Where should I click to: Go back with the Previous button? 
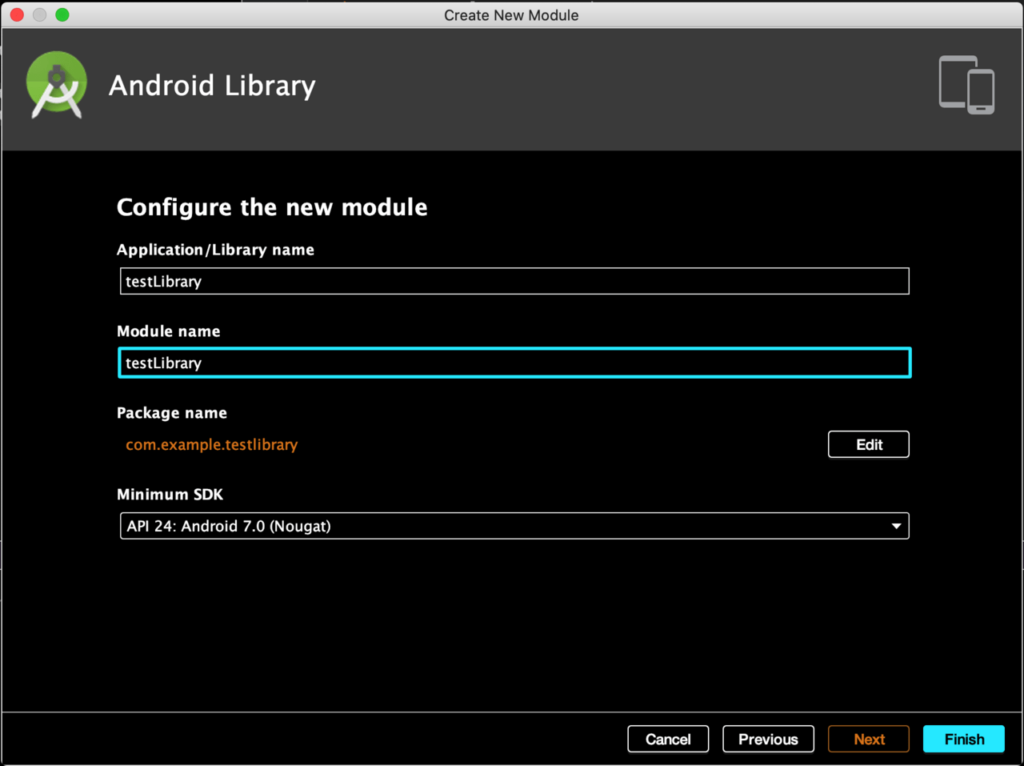(x=768, y=739)
